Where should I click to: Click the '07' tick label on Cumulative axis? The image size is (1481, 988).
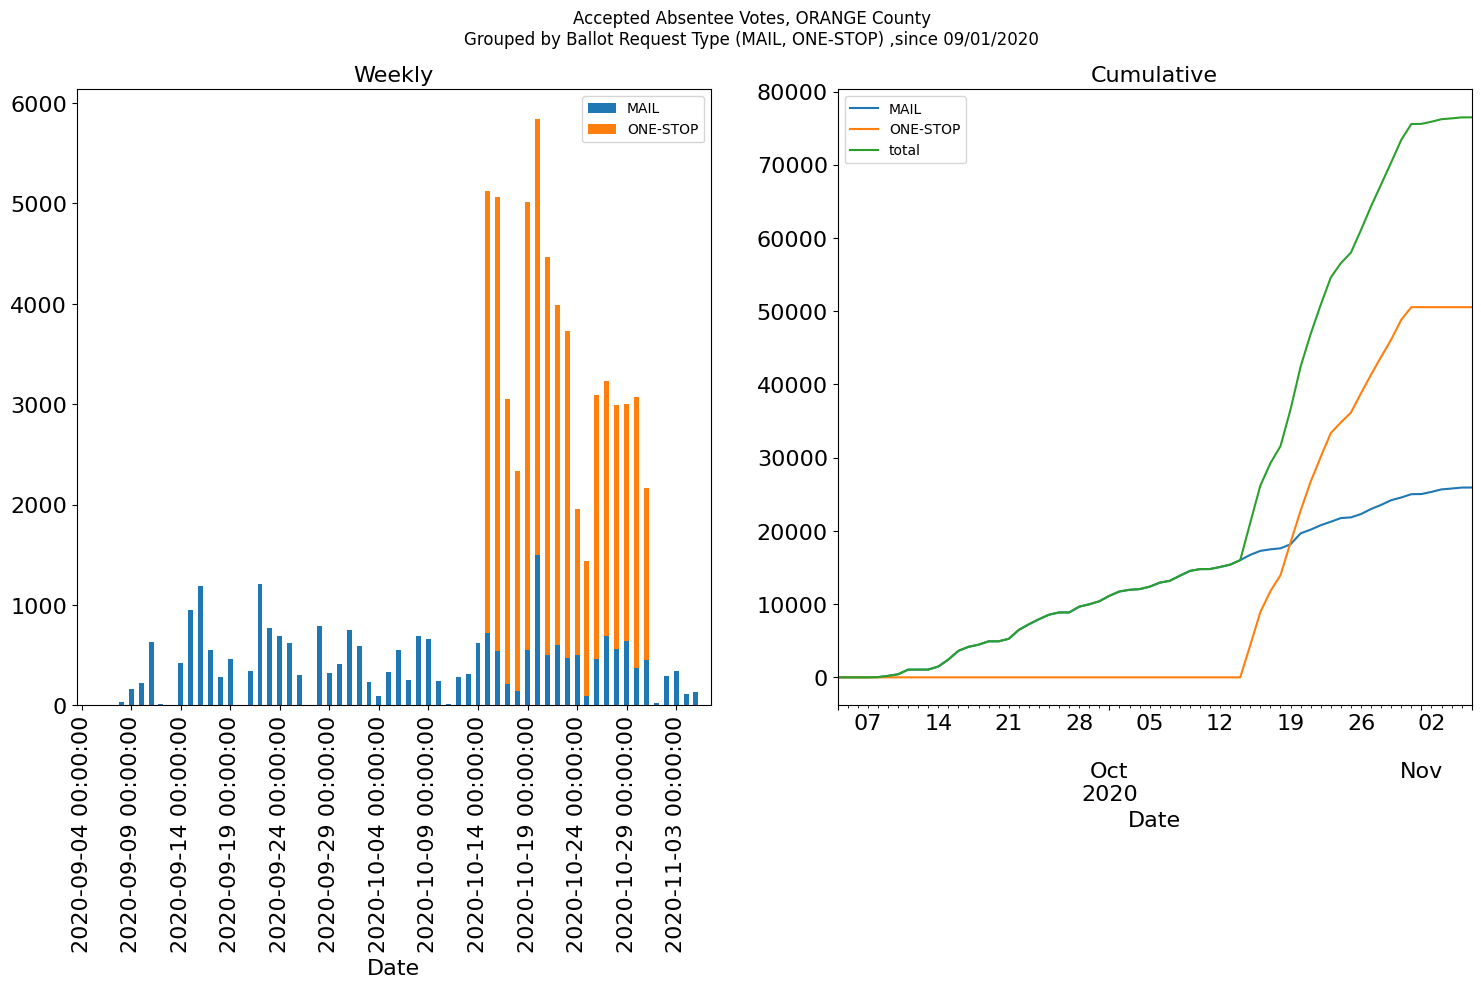coord(868,722)
